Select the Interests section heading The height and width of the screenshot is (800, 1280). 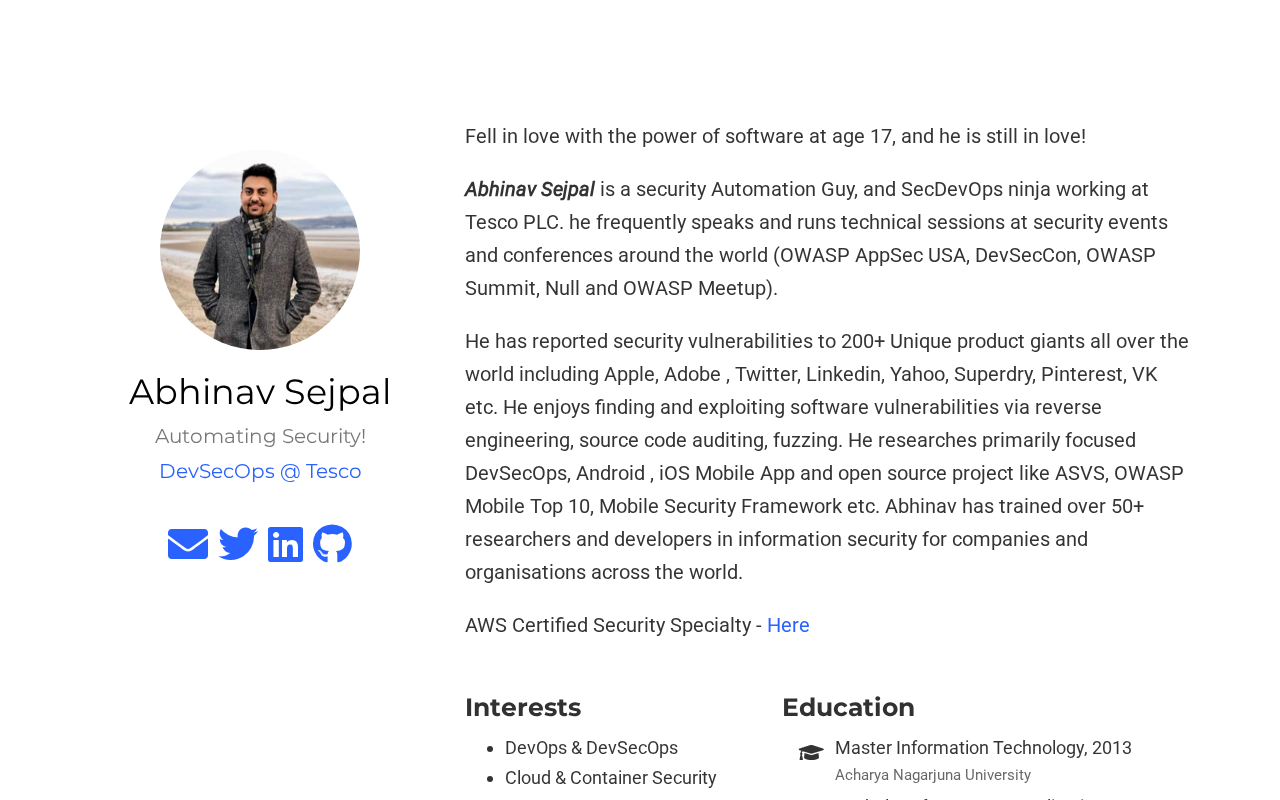[x=523, y=707]
